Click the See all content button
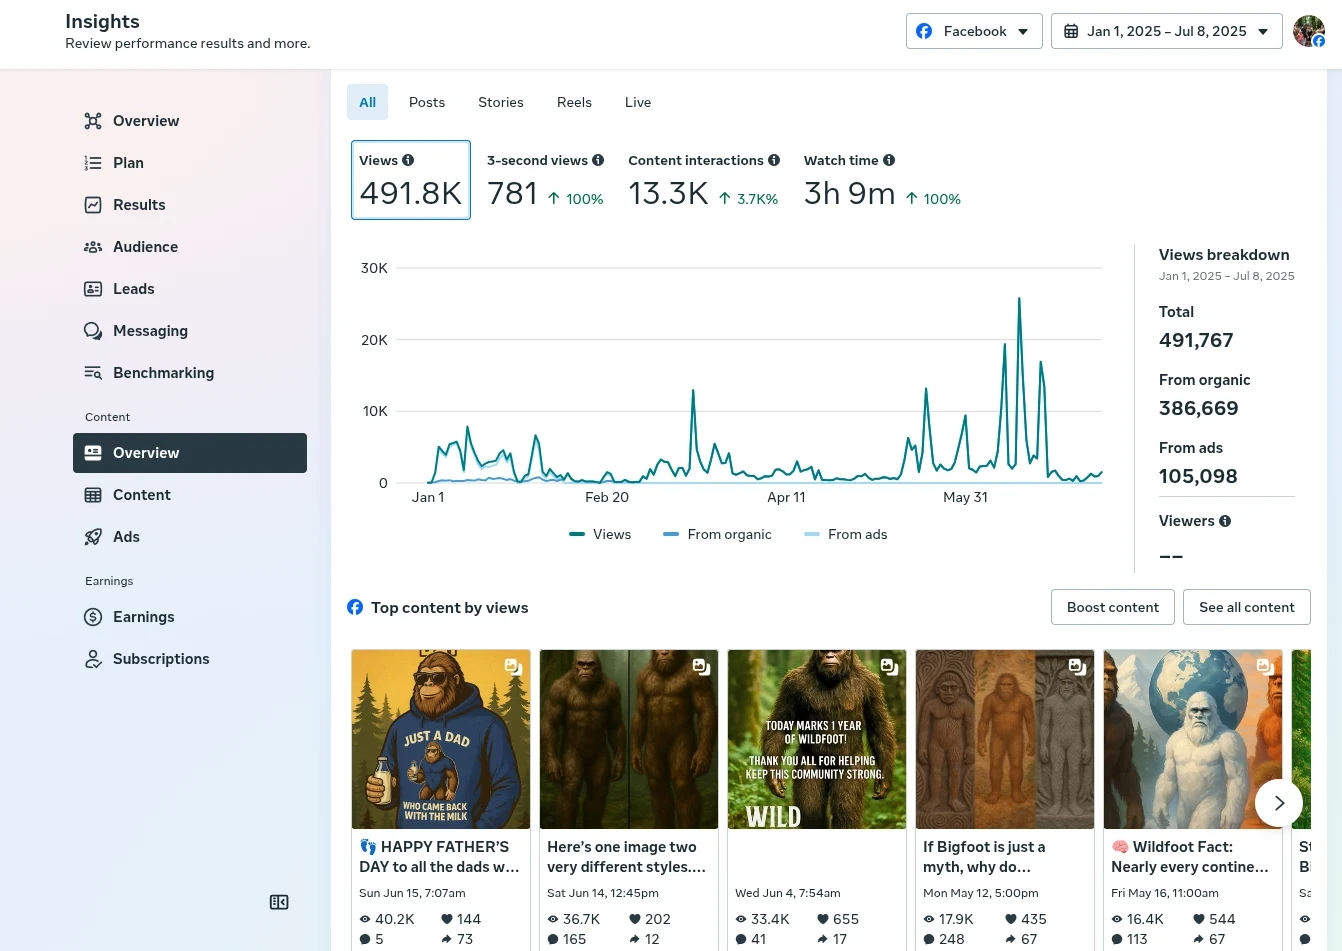 (x=1247, y=607)
